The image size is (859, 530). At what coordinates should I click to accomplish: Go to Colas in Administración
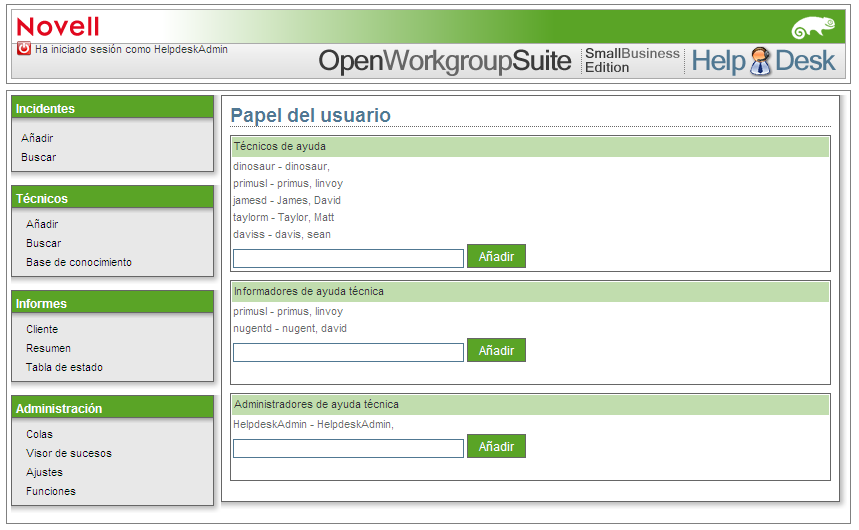pyautogui.click(x=39, y=434)
